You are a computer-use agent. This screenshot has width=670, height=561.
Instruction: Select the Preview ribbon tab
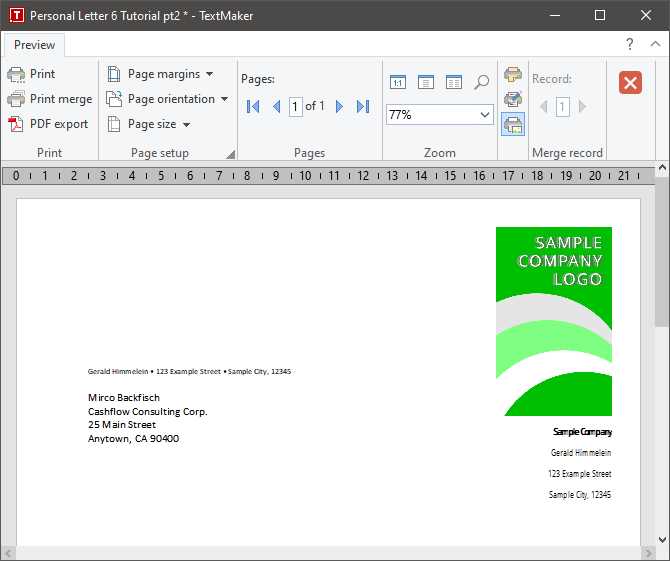[35, 45]
